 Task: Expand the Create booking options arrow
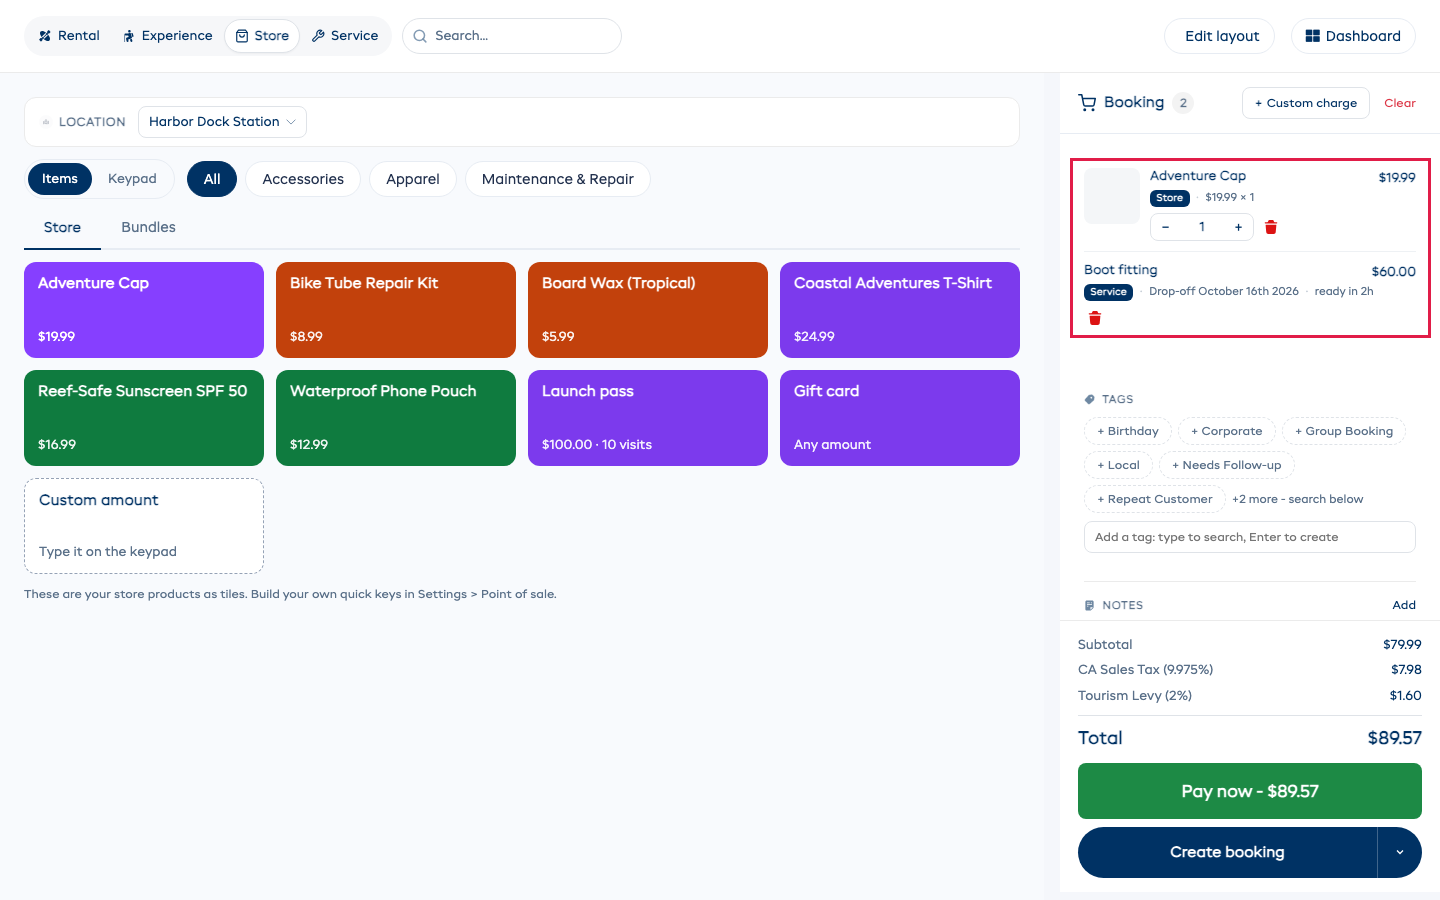point(1400,852)
